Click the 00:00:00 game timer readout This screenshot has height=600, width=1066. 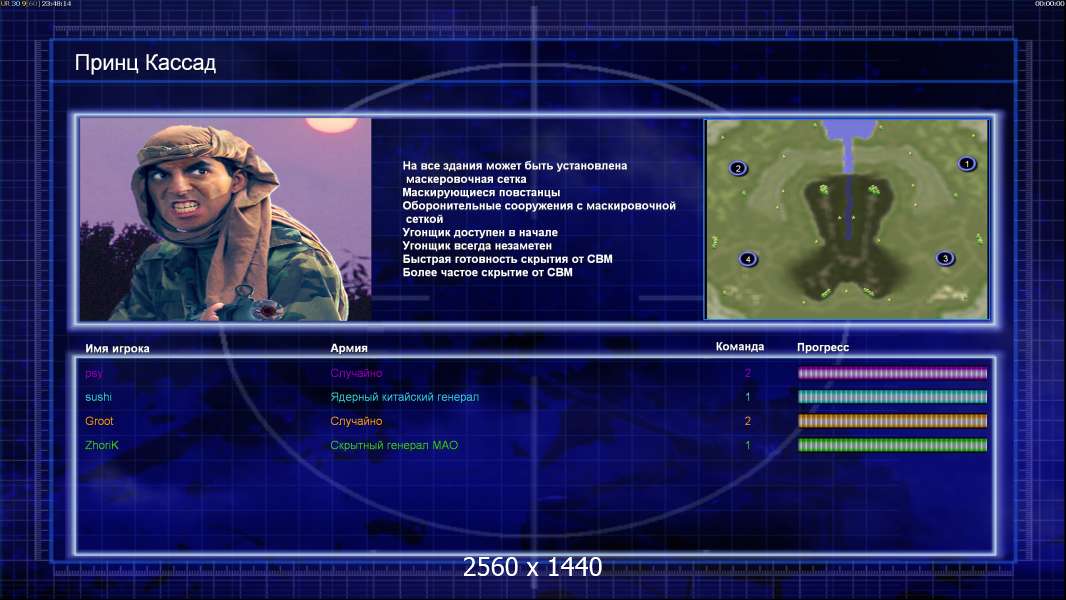coord(1050,4)
